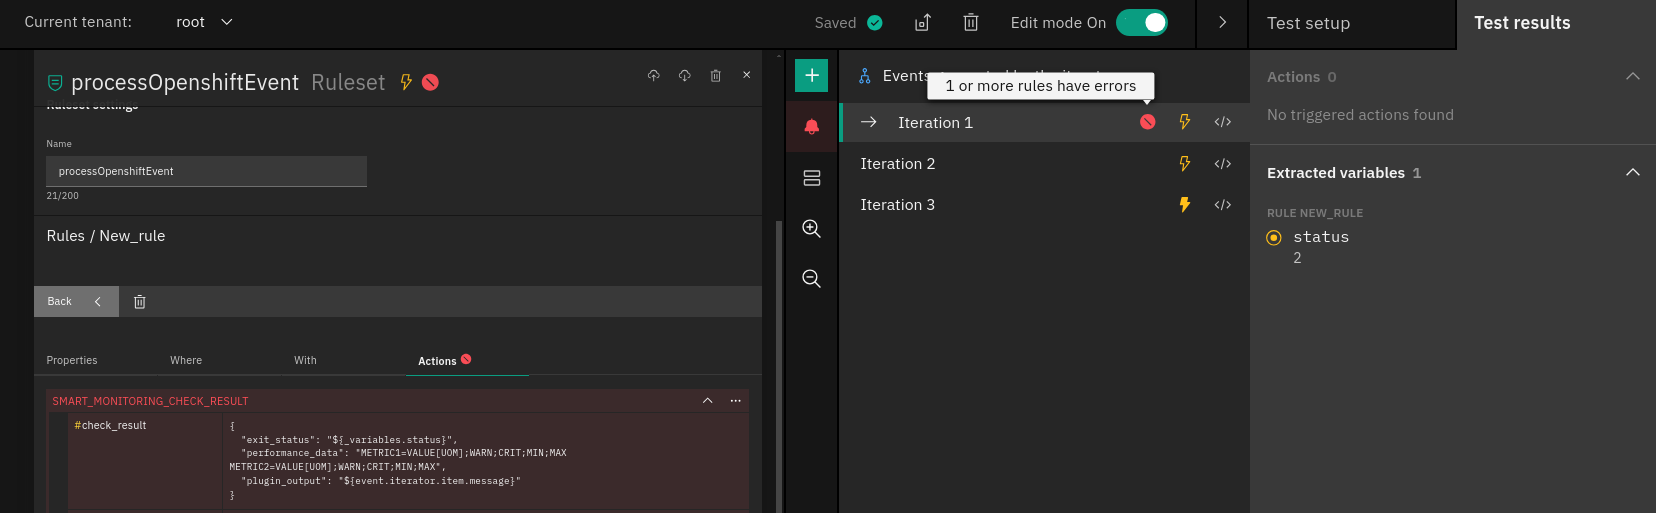Click the zoom in magnifier icon
The width and height of the screenshot is (1656, 513).
tap(811, 229)
